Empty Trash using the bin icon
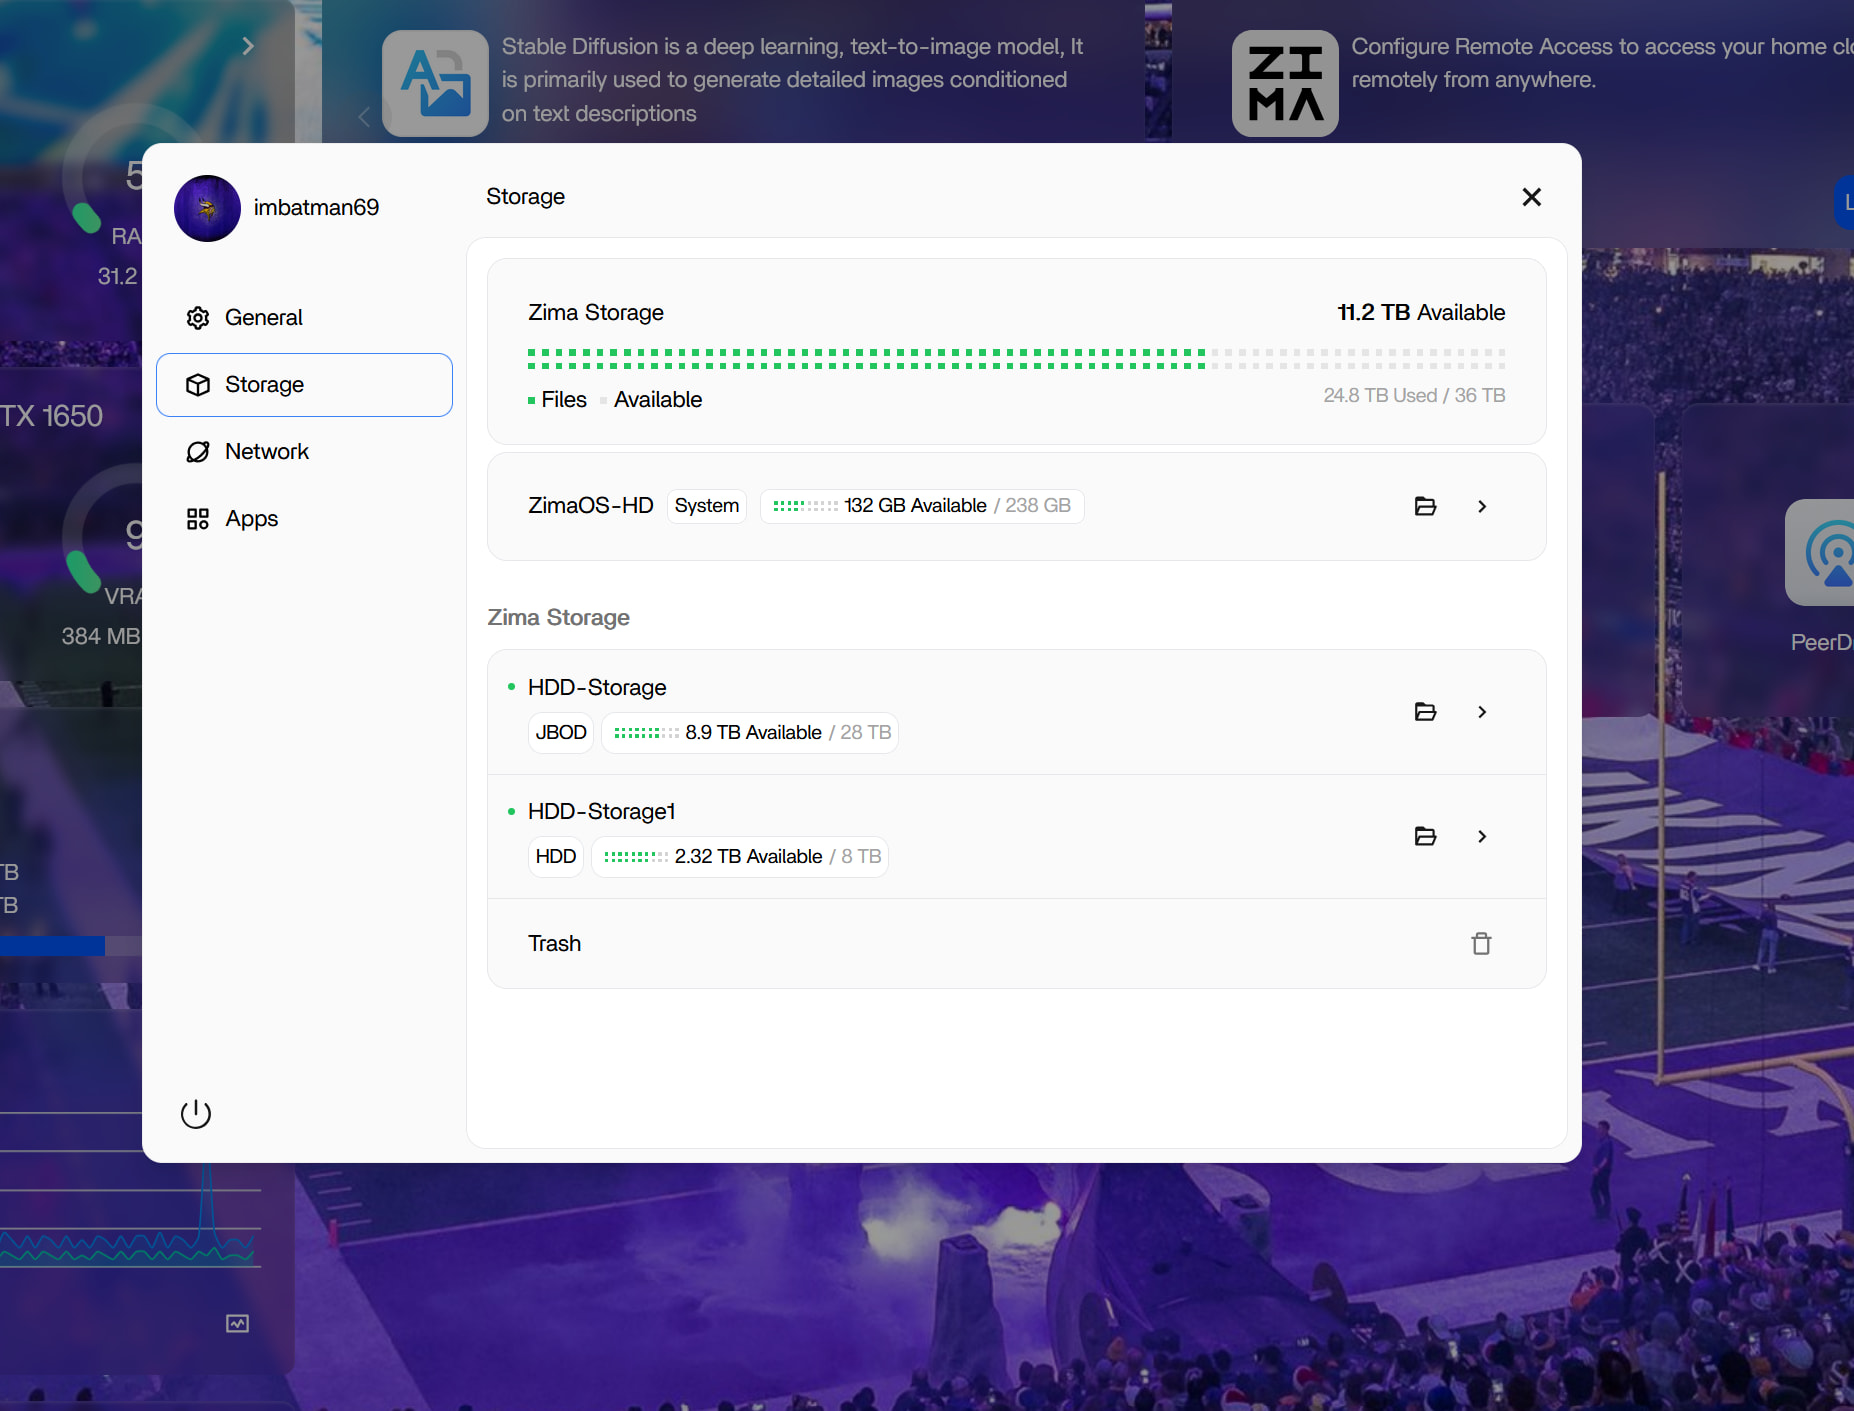The height and width of the screenshot is (1411, 1854). coord(1481,943)
